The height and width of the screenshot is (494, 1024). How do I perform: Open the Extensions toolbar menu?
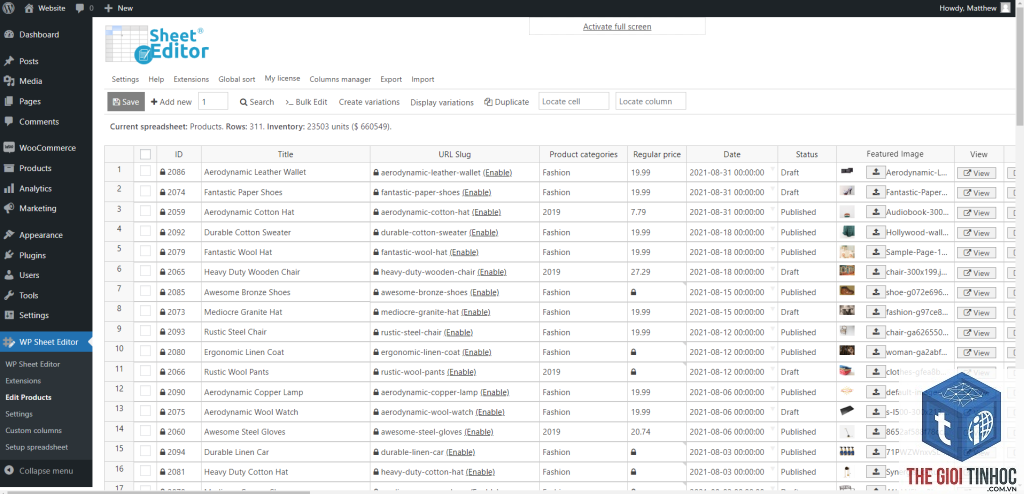point(191,79)
